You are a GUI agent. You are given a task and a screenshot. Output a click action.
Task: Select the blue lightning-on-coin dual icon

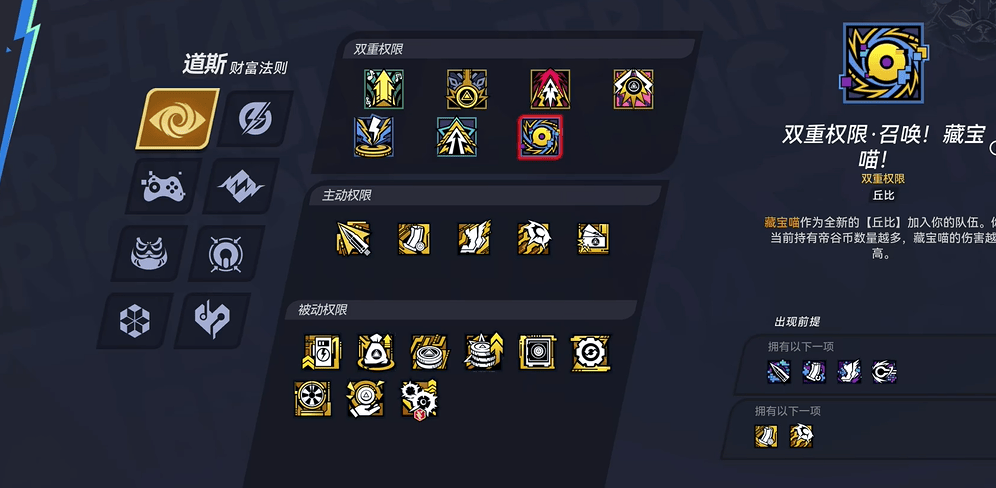[x=374, y=136]
